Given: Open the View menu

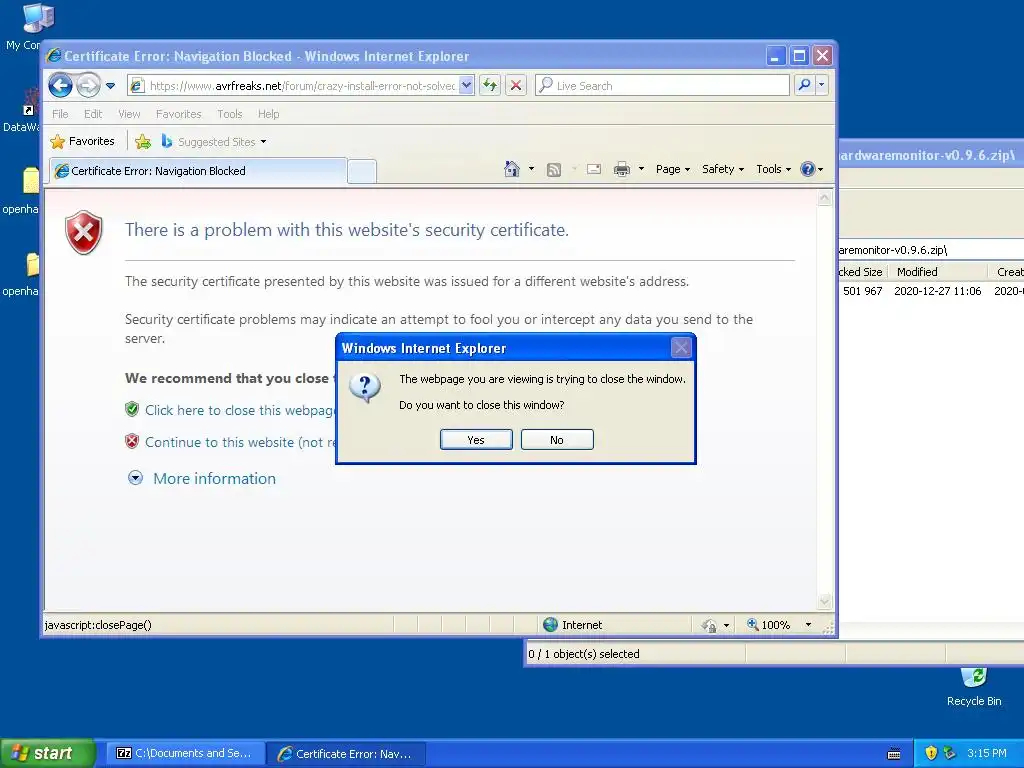Looking at the screenshot, I should [129, 114].
